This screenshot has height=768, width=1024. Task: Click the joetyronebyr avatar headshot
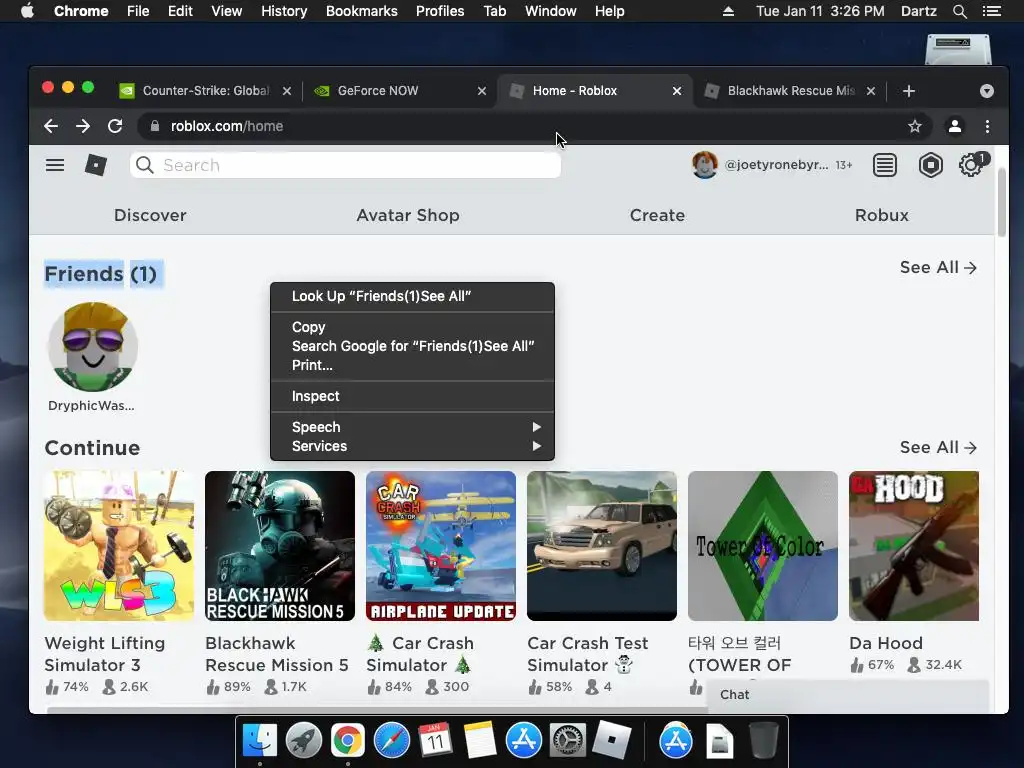pos(705,165)
